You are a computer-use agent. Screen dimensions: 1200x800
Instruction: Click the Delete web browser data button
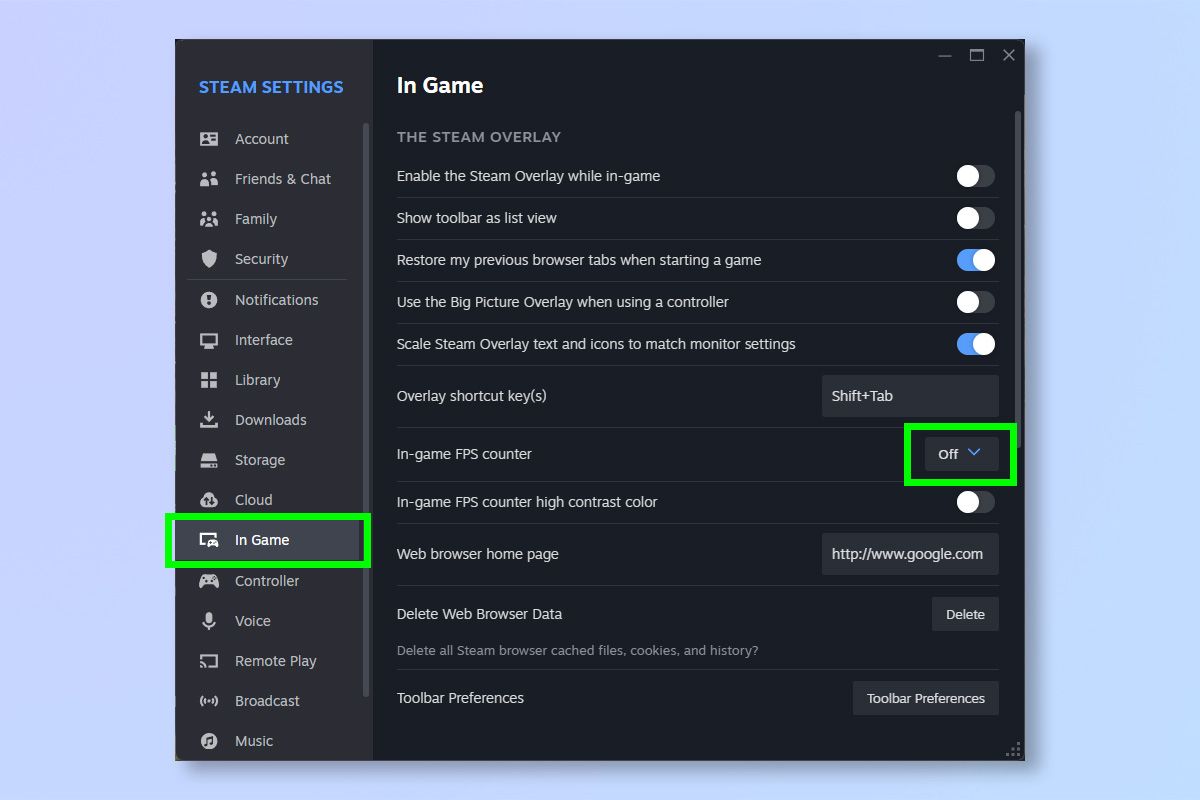[964, 614]
